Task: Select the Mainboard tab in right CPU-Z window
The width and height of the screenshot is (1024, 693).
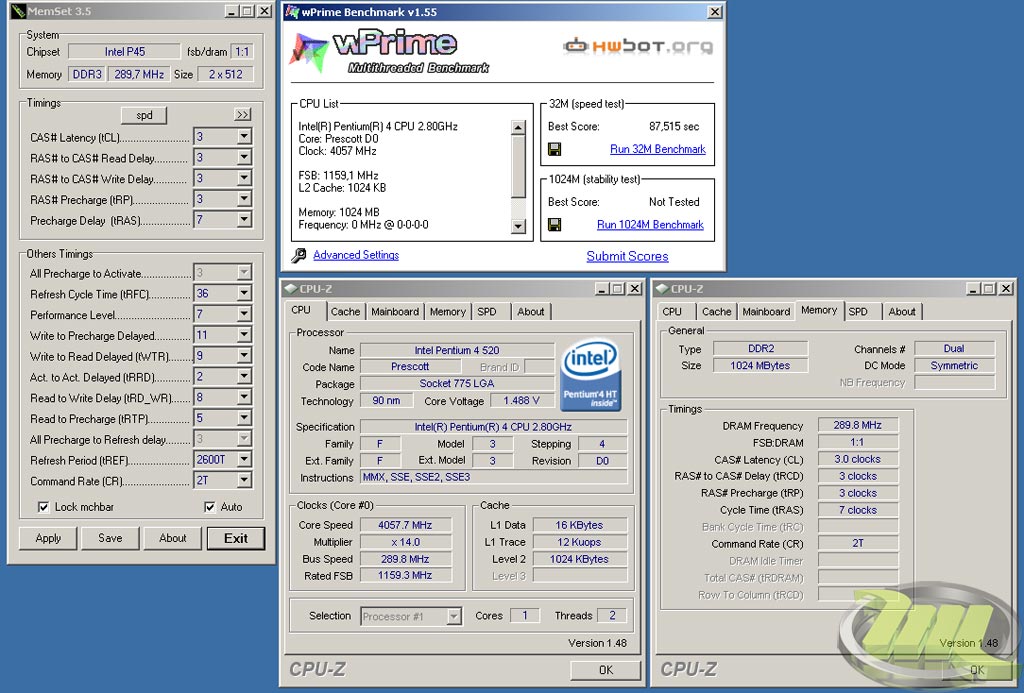Action: pos(765,312)
